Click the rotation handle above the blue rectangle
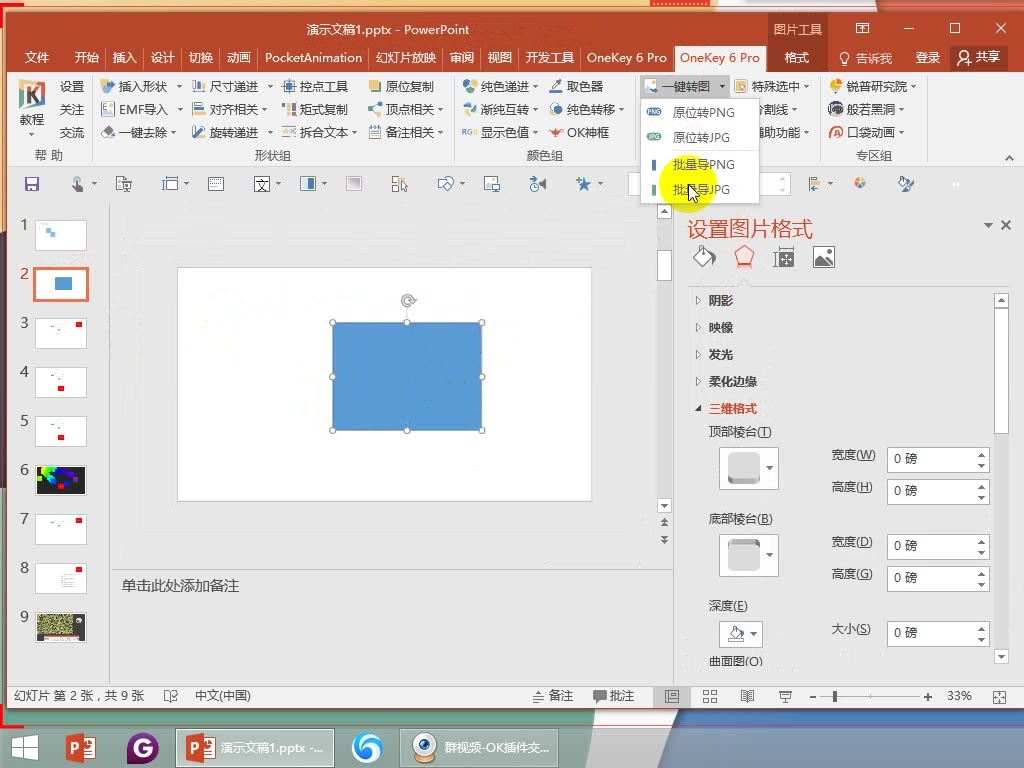This screenshot has width=1024, height=768. (408, 300)
